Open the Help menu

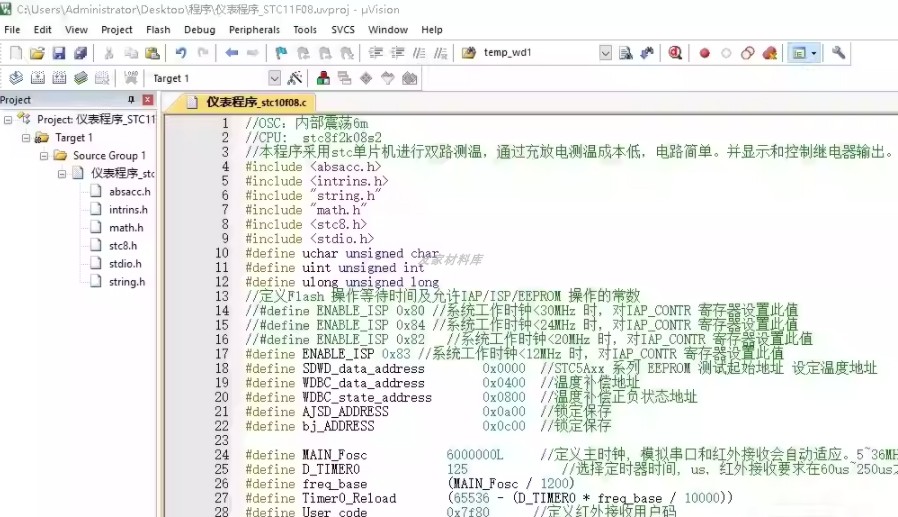(x=432, y=30)
